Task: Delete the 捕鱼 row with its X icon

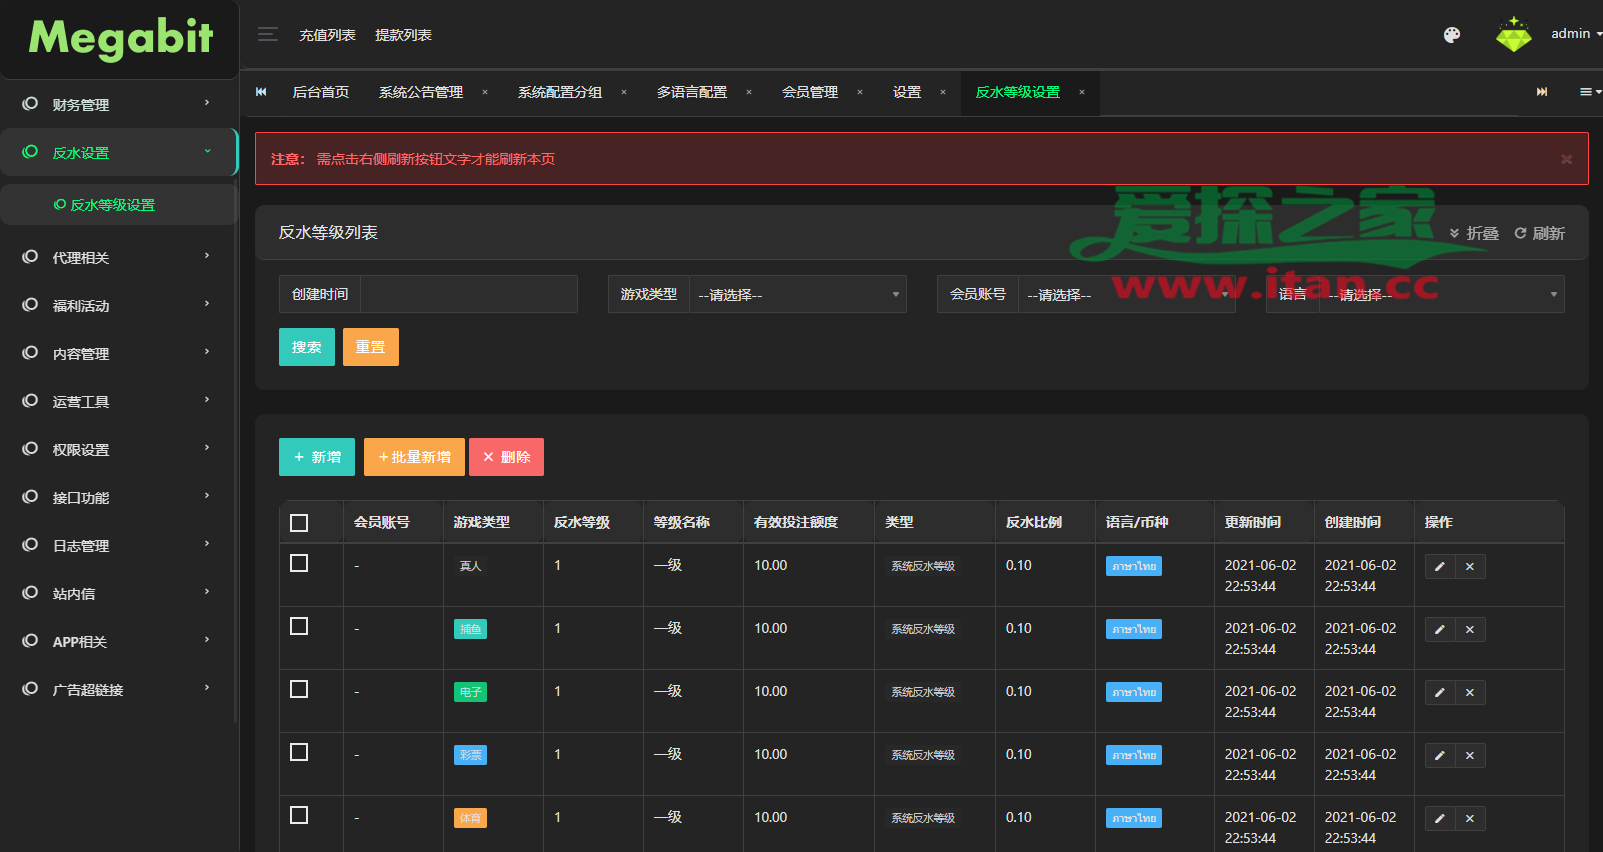Action: [x=1470, y=630]
